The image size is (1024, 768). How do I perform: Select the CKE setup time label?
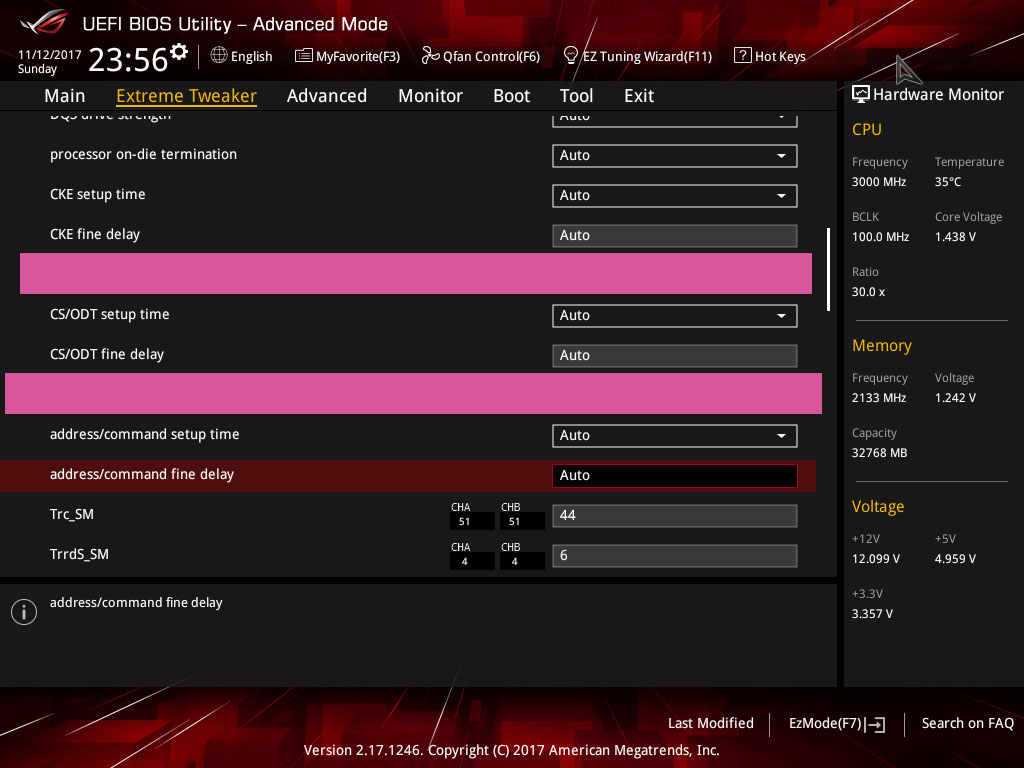(97, 194)
